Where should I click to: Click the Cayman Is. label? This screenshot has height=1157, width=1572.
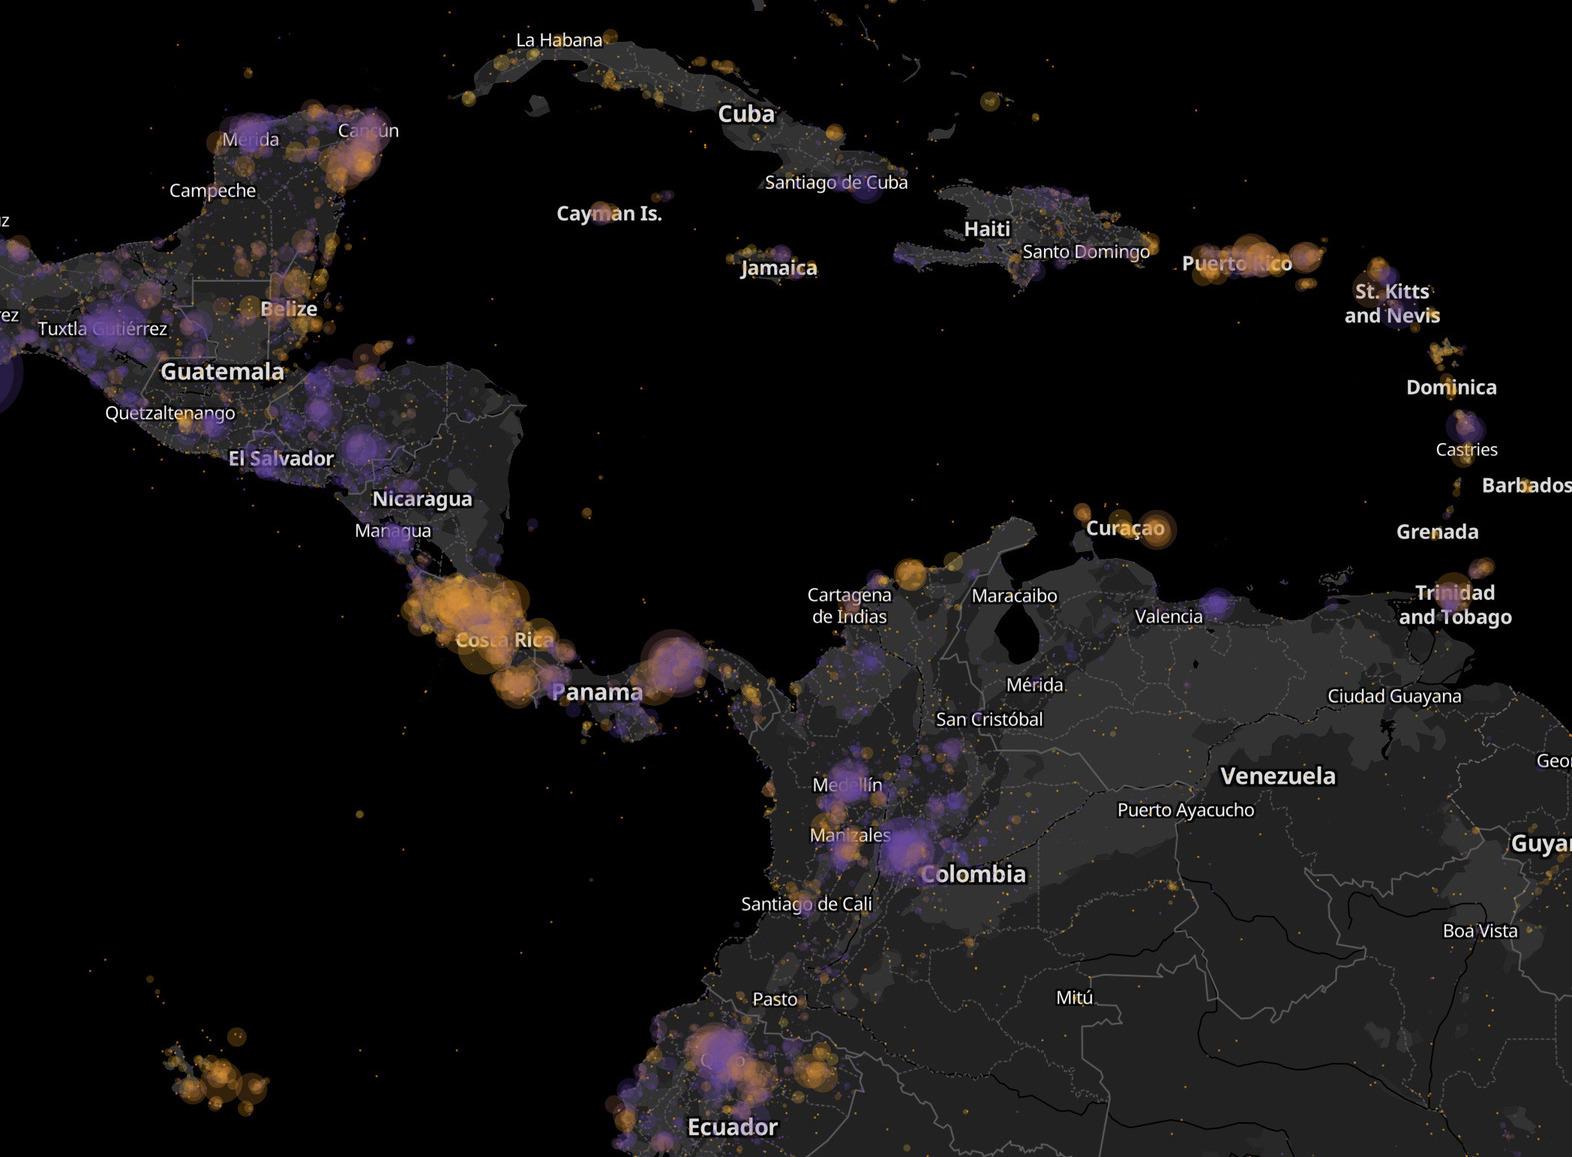point(609,213)
